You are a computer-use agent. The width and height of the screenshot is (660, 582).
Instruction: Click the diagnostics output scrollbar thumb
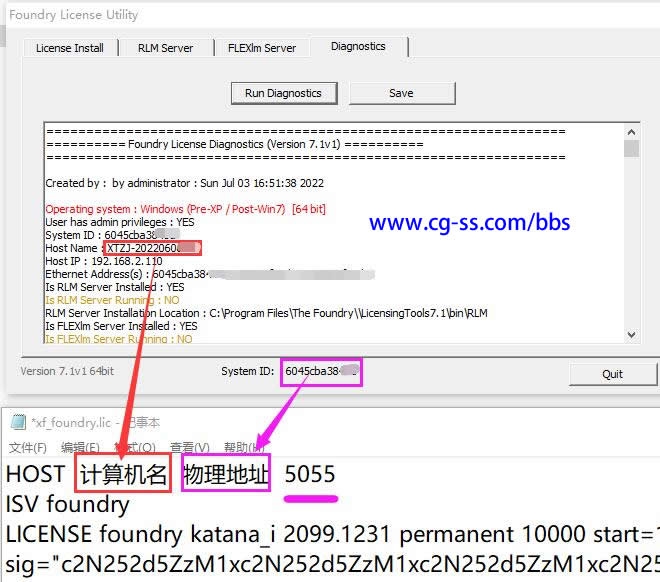coord(631,149)
